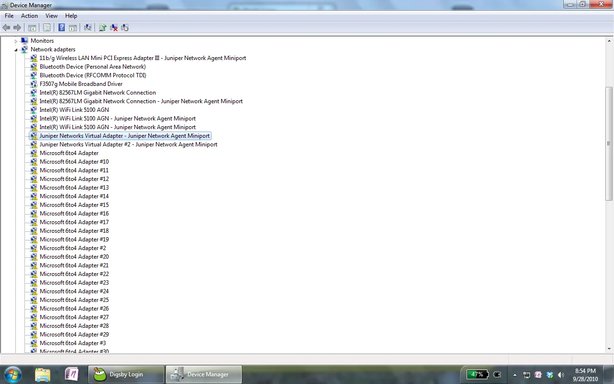Click the adapter icon beside Microsoft 6to4 Adapter #20
This screenshot has width=614, height=384.
pyautogui.click(x=34, y=257)
